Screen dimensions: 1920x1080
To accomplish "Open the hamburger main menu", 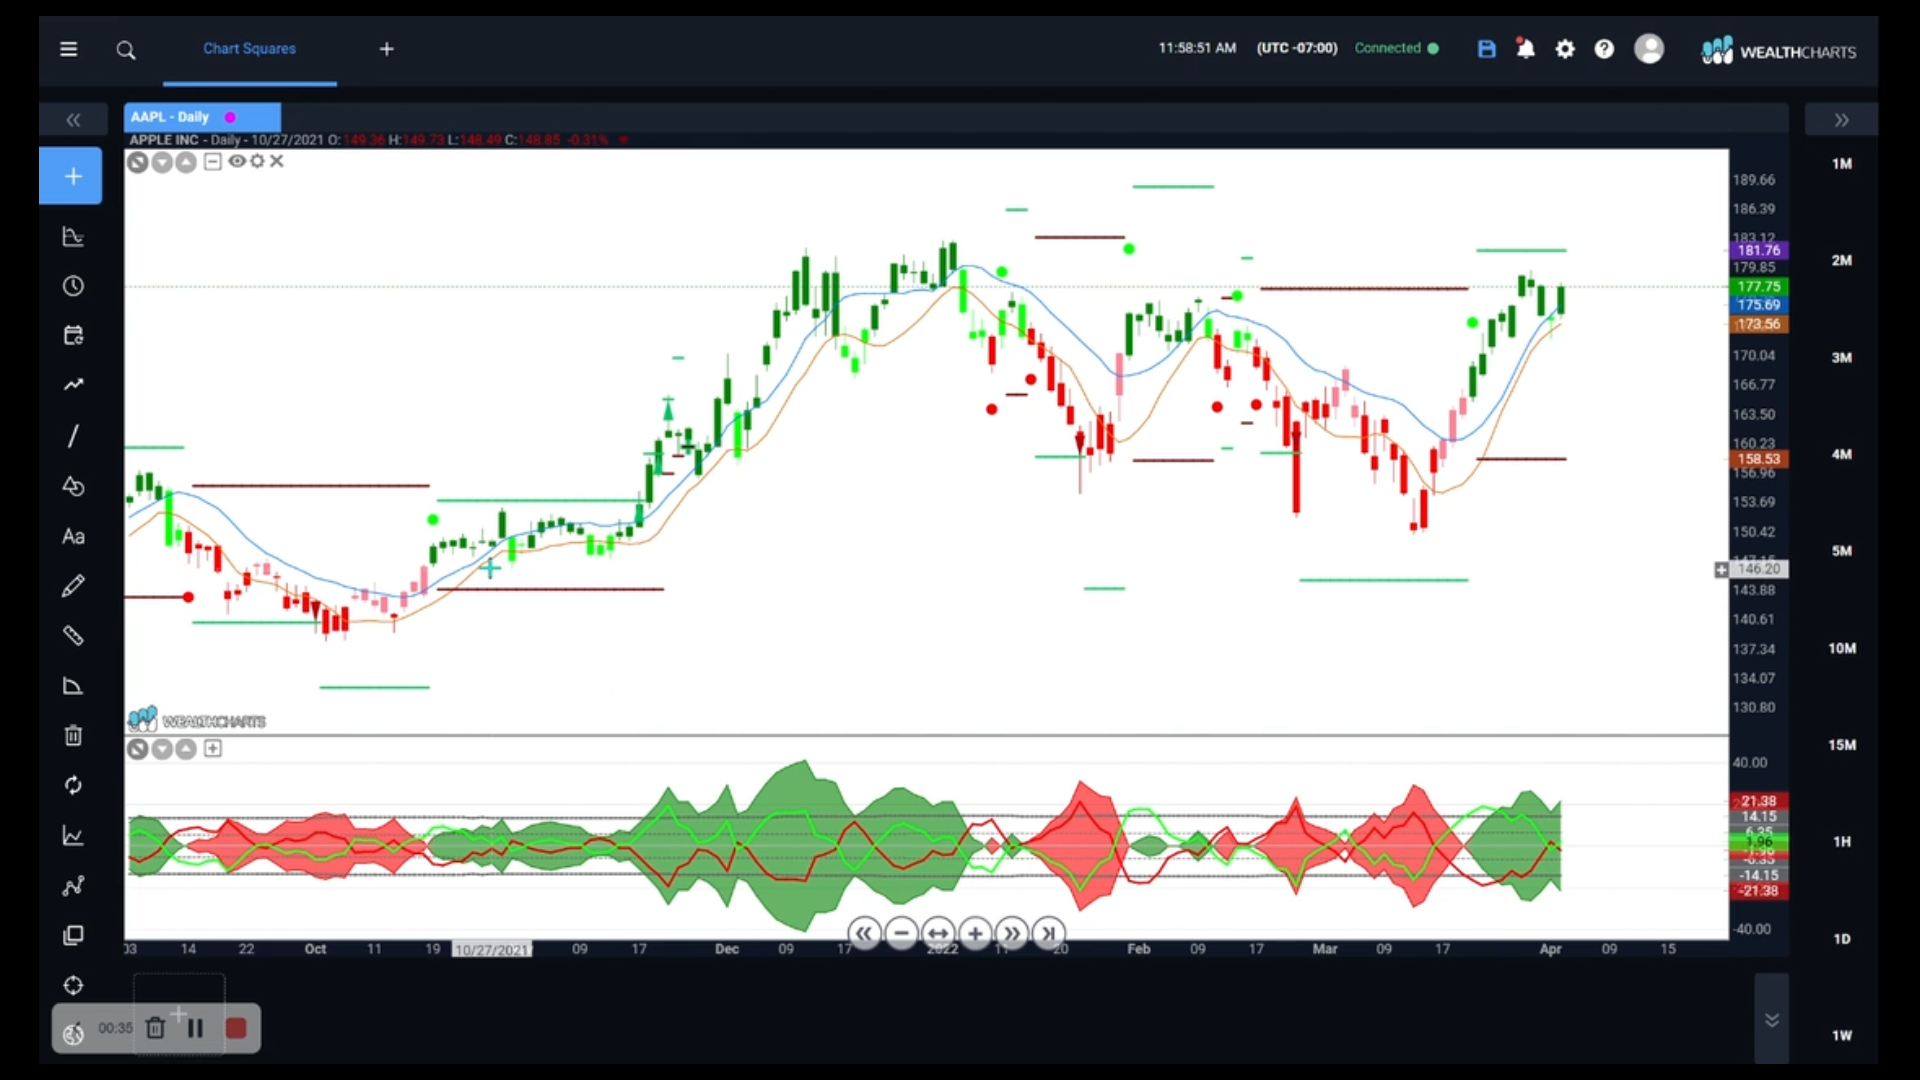I will point(68,49).
